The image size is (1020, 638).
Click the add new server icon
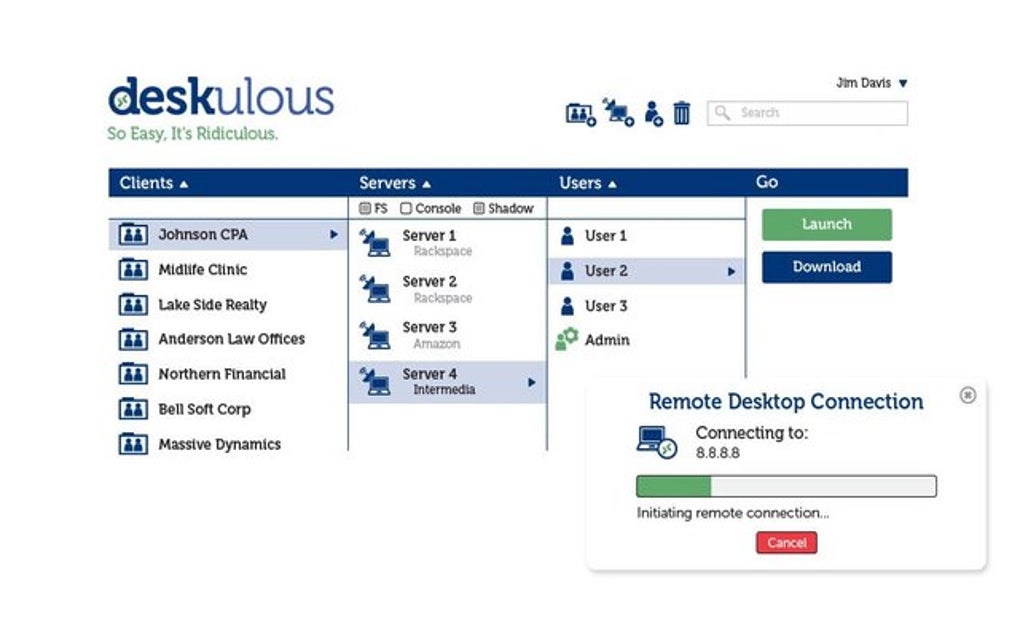pos(618,113)
